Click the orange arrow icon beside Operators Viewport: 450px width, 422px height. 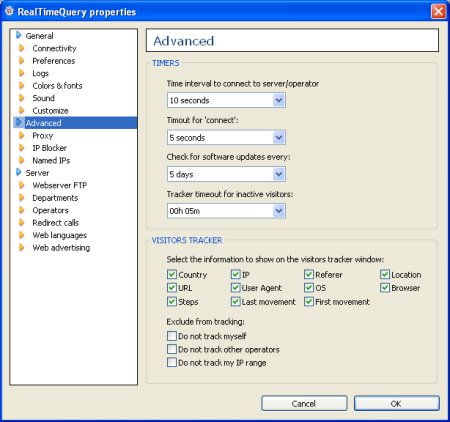22,210
